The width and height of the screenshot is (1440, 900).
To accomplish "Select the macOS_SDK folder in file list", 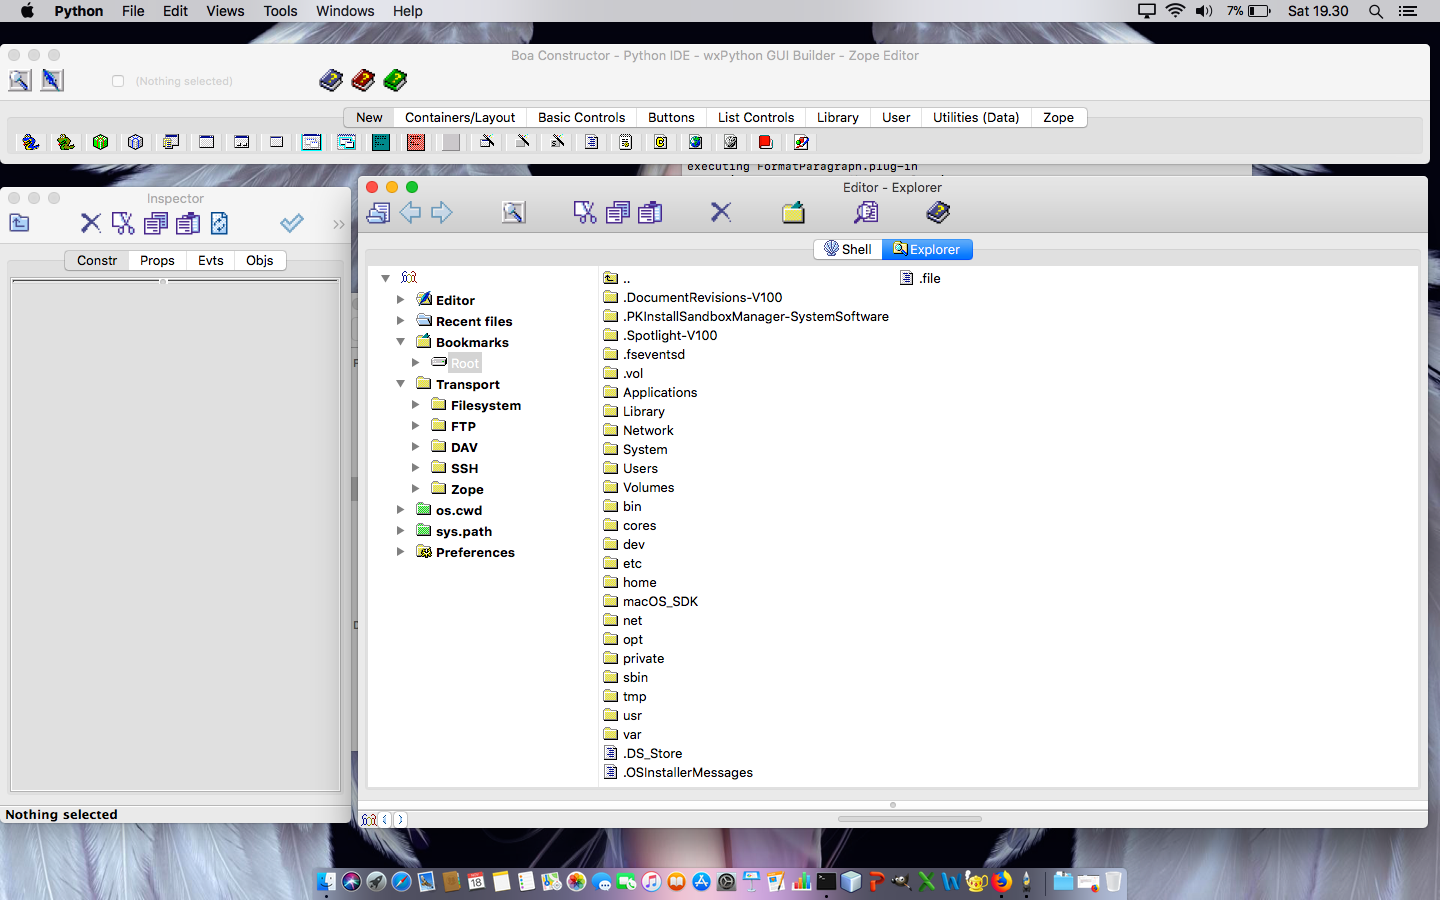I will pyautogui.click(x=660, y=601).
